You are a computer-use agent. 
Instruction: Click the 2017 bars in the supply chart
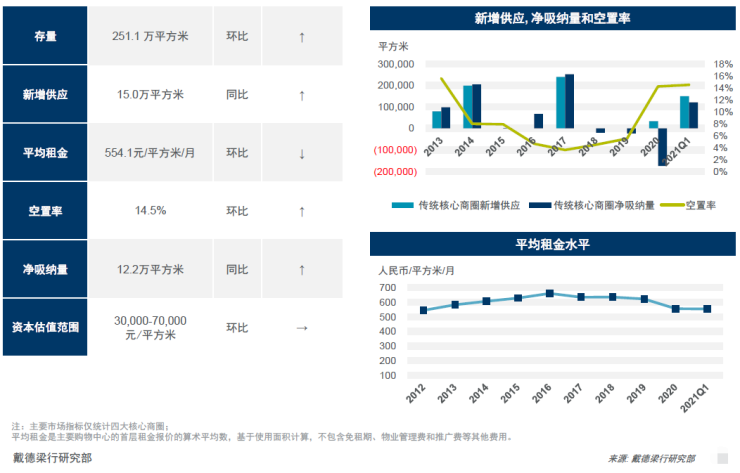point(565,101)
